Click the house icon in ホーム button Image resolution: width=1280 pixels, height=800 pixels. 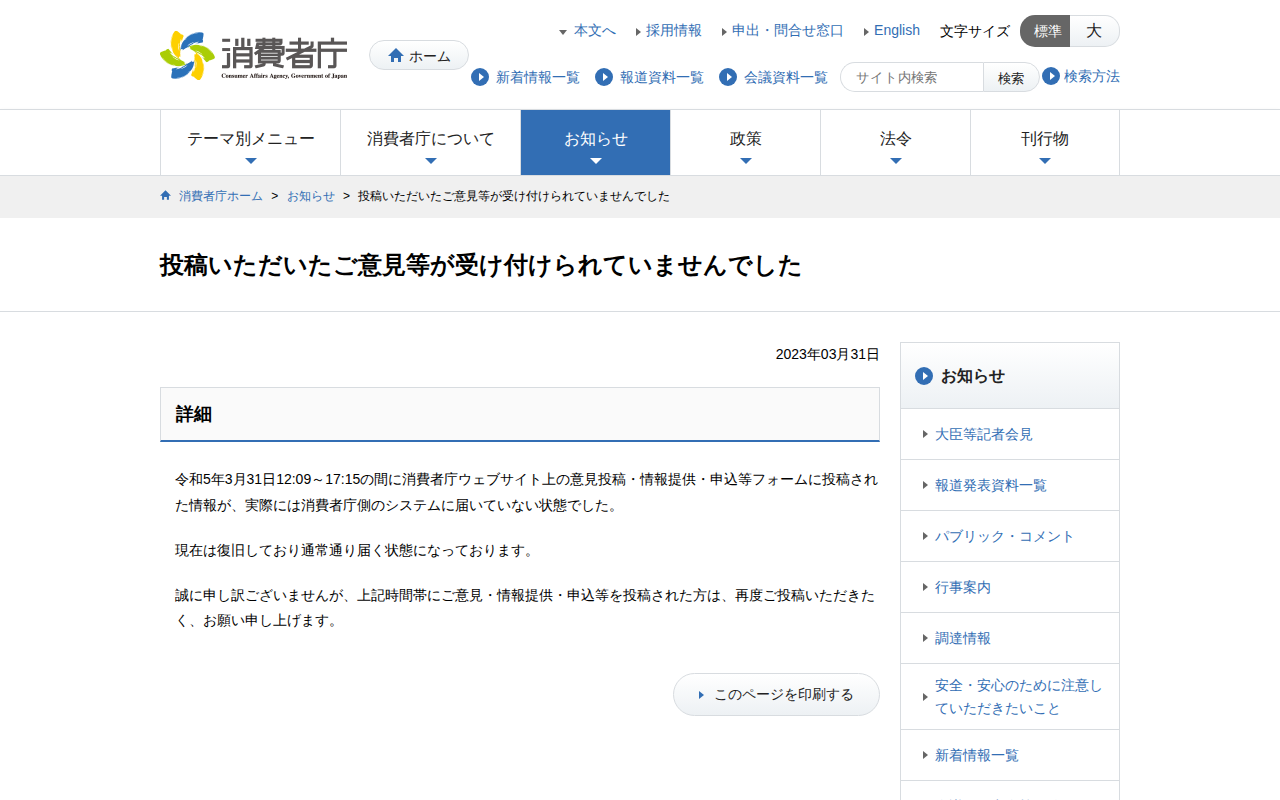[x=396, y=56]
